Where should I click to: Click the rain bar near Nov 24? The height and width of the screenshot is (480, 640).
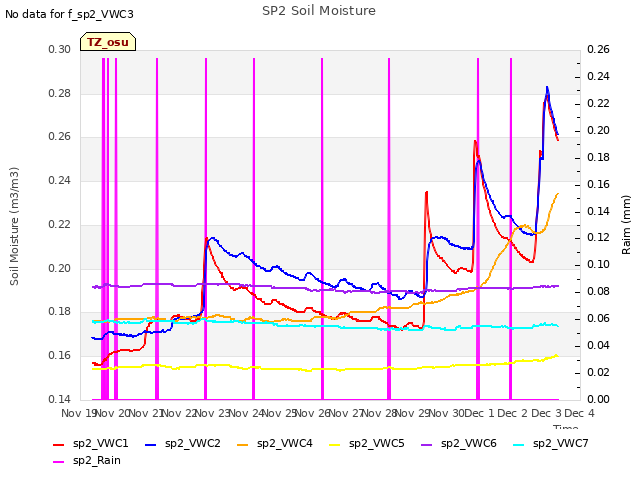(254, 229)
